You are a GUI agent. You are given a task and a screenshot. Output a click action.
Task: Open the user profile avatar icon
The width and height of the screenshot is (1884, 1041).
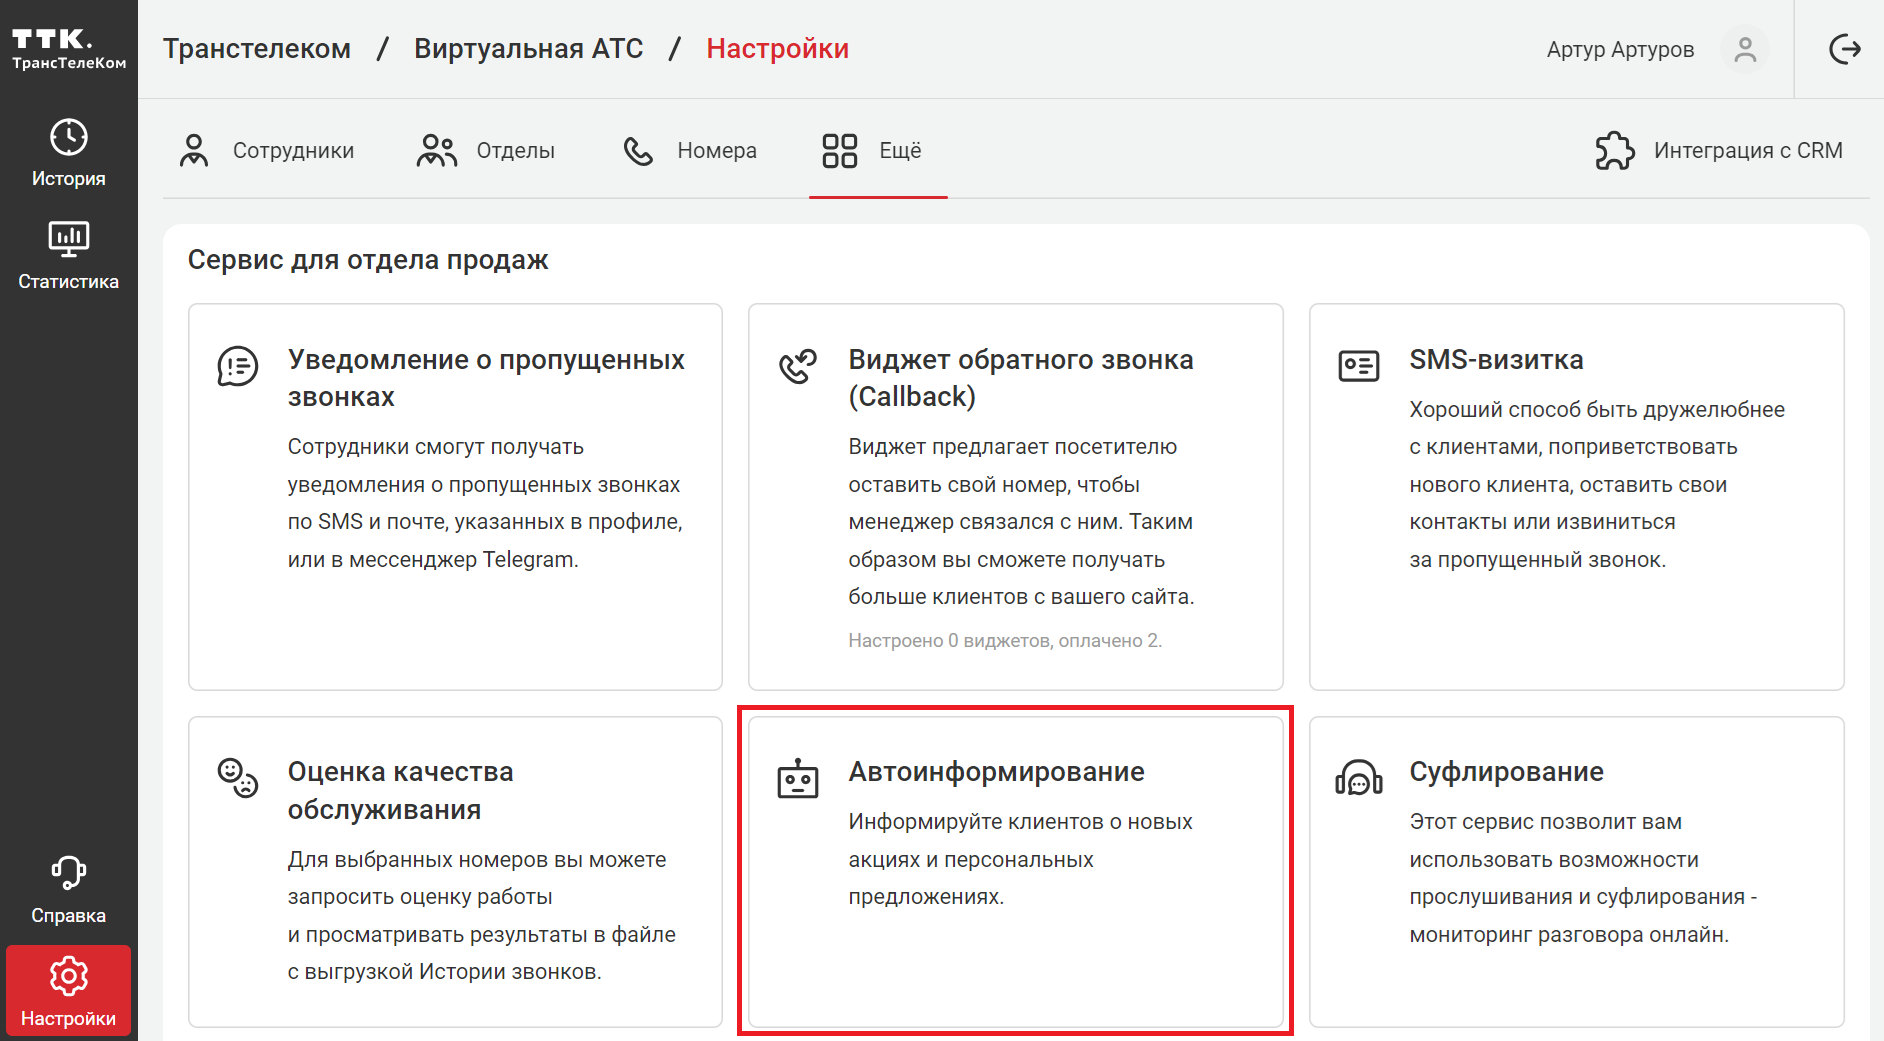(x=1745, y=49)
